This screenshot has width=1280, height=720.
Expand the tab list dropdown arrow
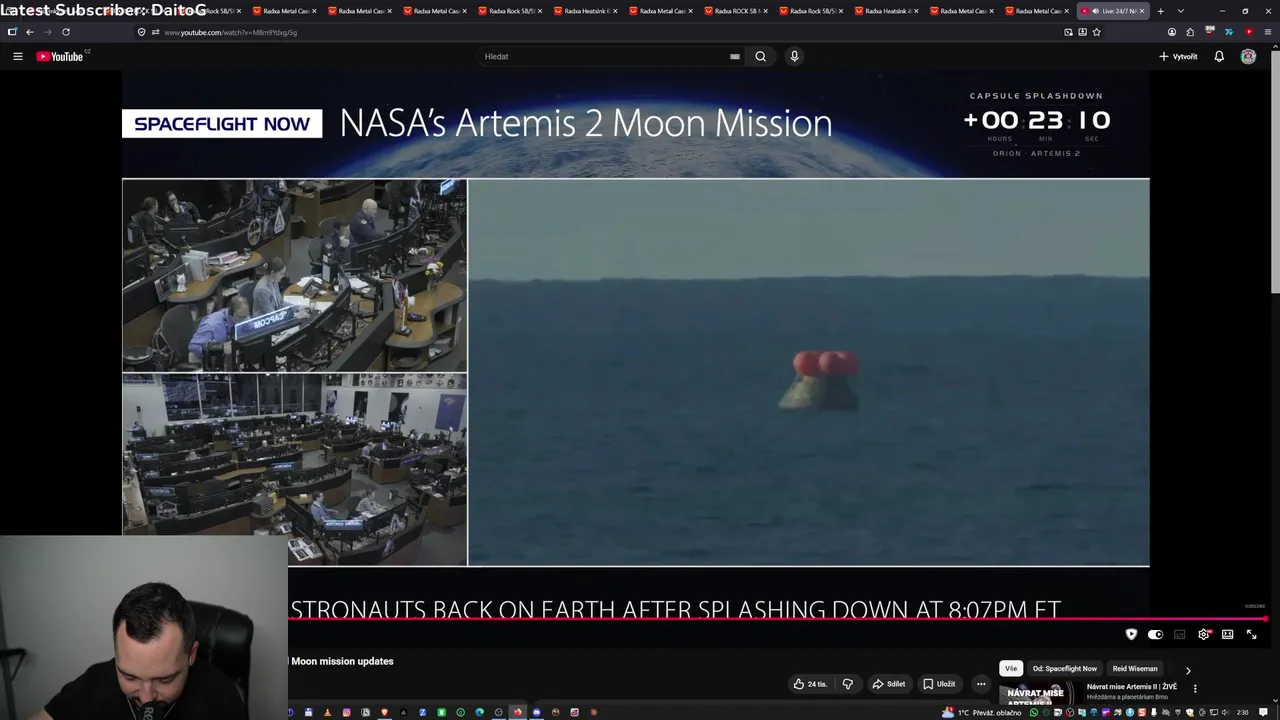coord(1181,11)
